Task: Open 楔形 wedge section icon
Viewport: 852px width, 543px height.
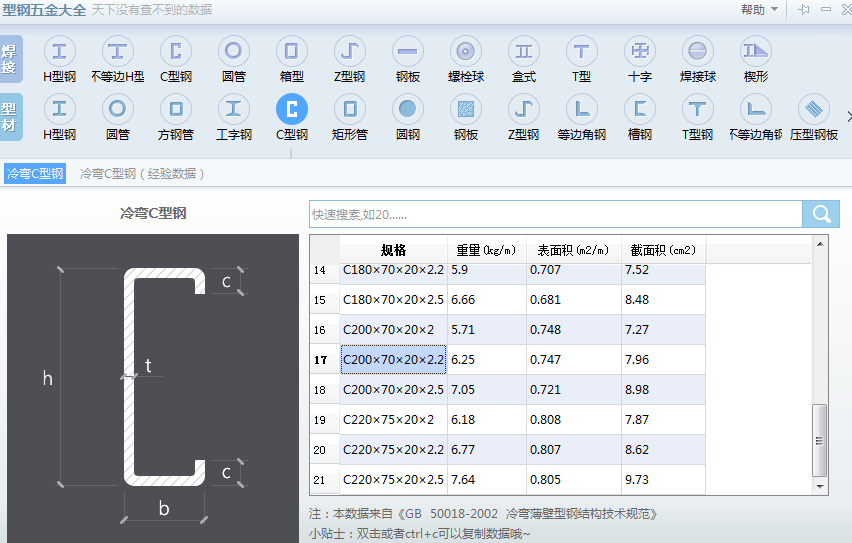Action: coord(756,52)
